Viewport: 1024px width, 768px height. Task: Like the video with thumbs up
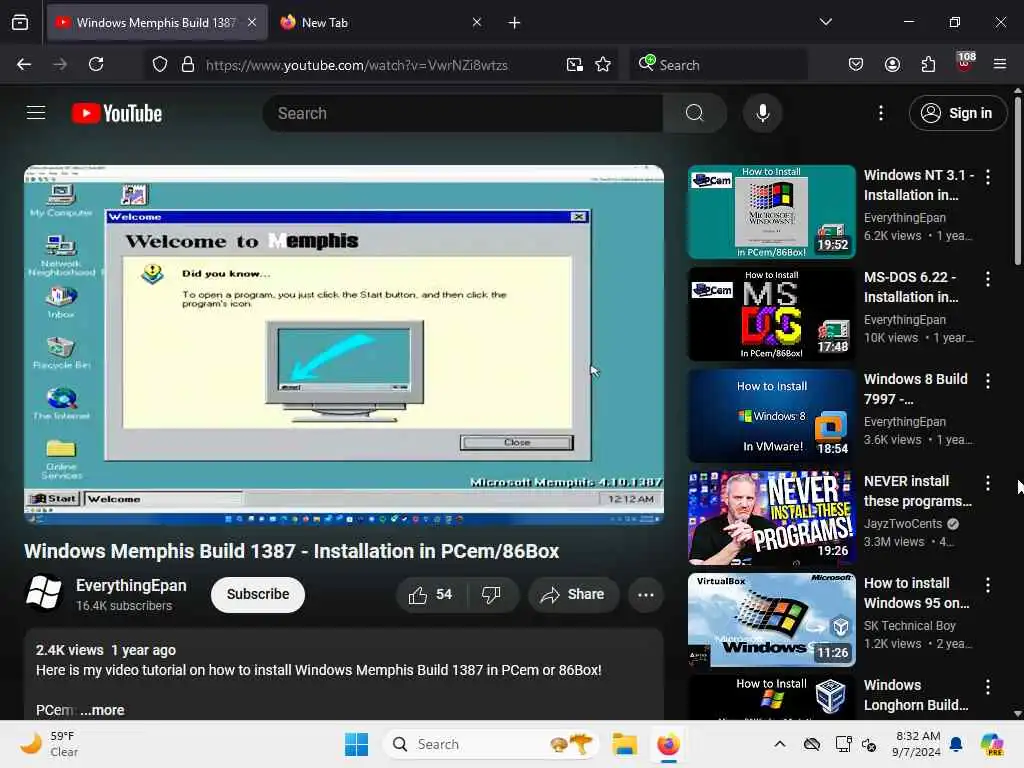click(430, 594)
